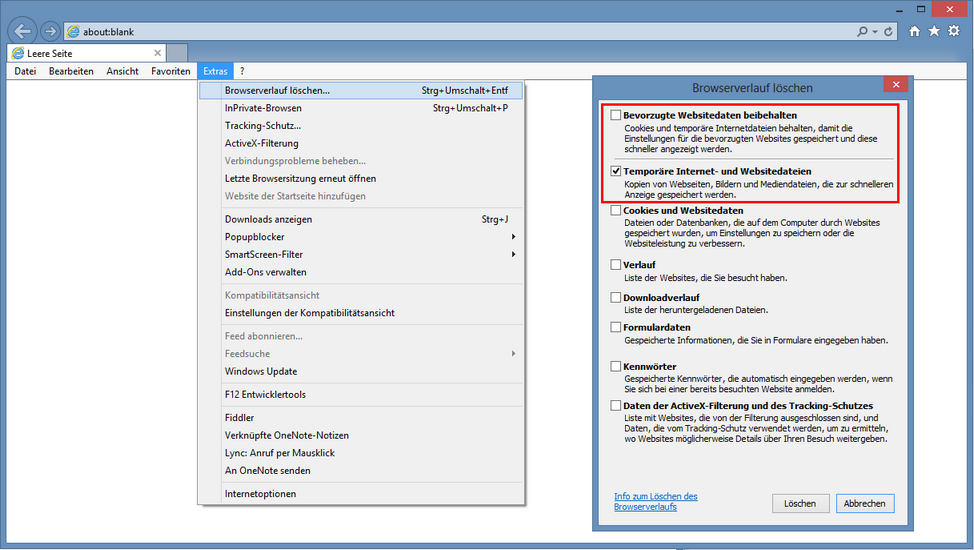
Task: Click the Abbrechen button
Action: [865, 503]
